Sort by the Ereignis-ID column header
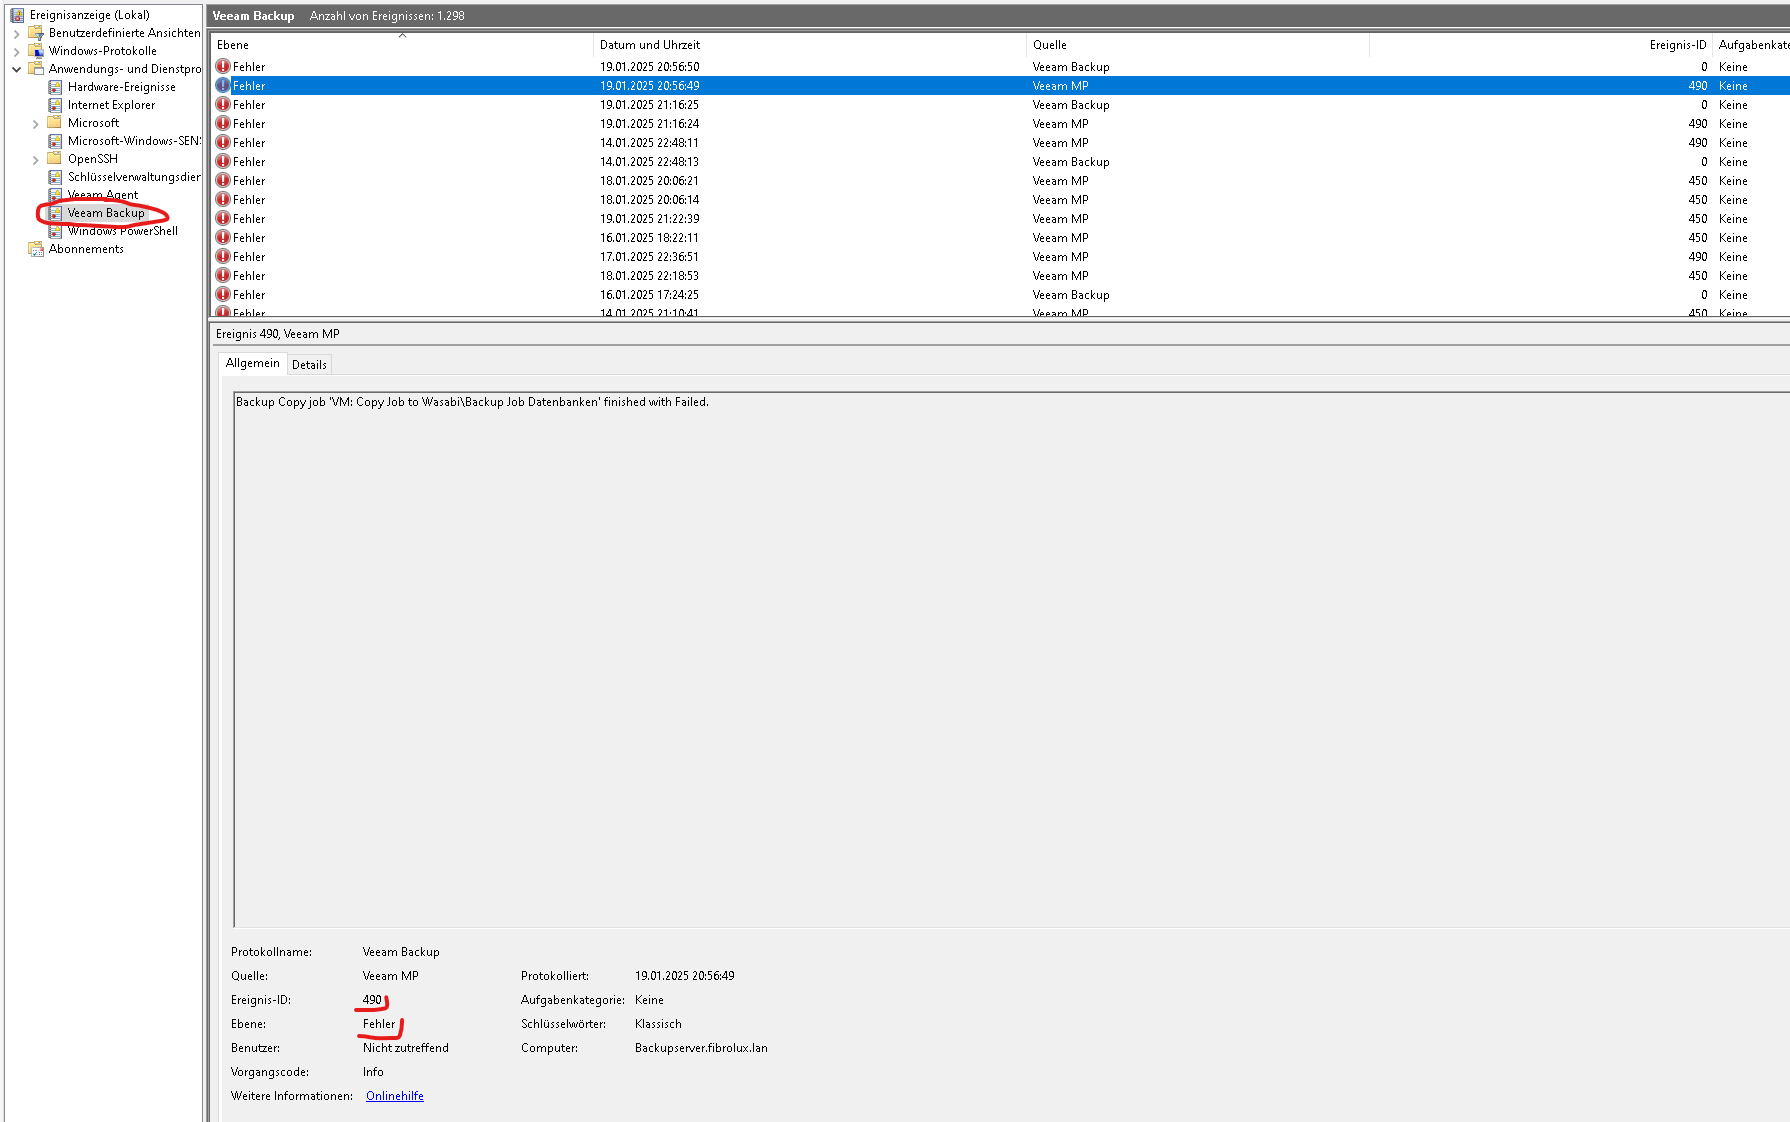Screen dimensions: 1790x1122 point(1541,45)
